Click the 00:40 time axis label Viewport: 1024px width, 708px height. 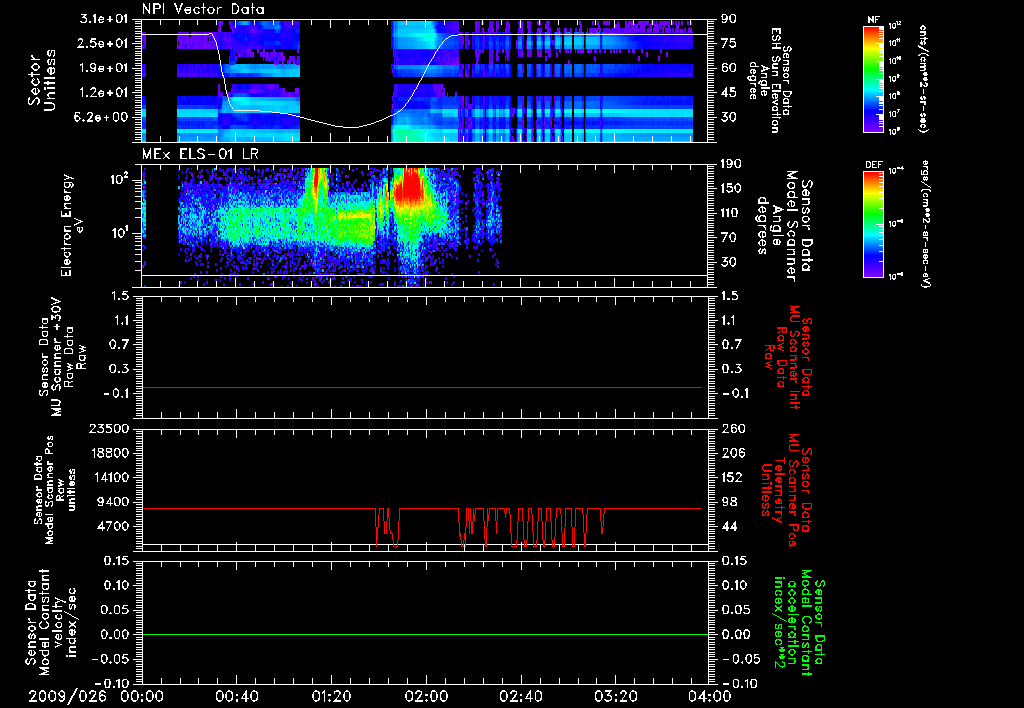coord(236,696)
